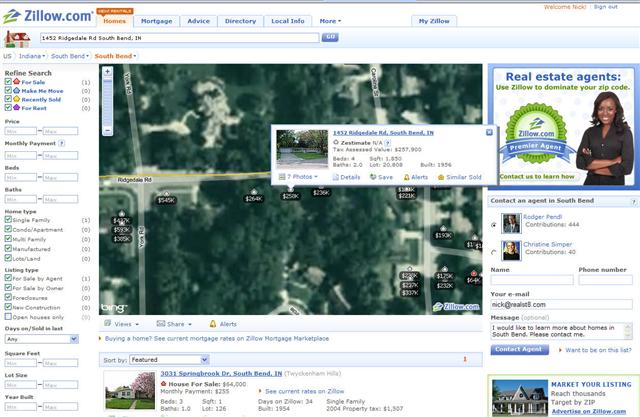
Task: Open the Zestimate help question mark
Action: (388, 143)
